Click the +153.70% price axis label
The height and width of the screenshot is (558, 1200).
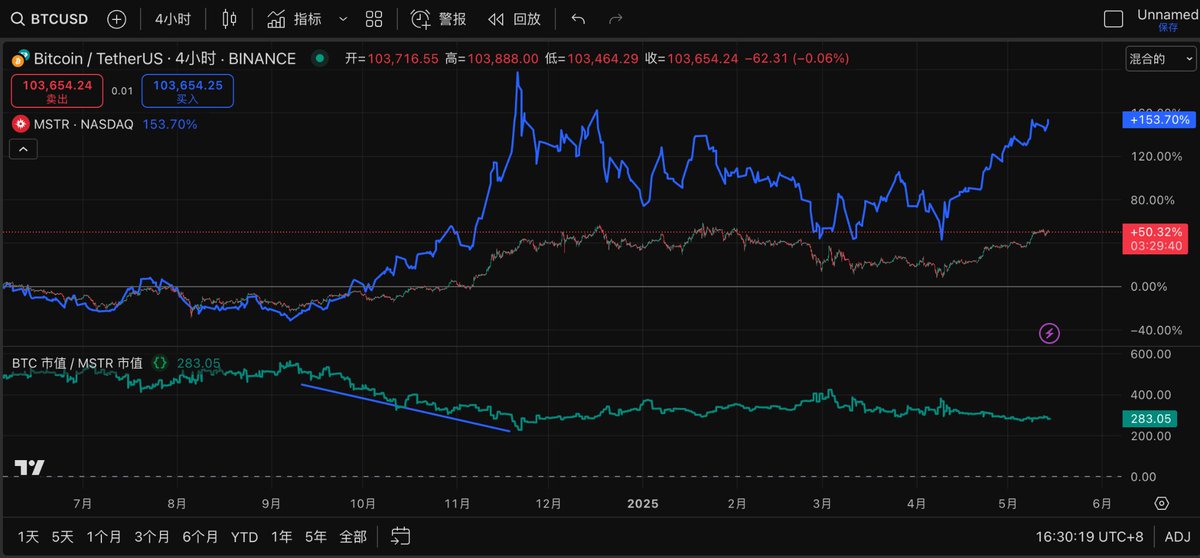(x=1158, y=119)
